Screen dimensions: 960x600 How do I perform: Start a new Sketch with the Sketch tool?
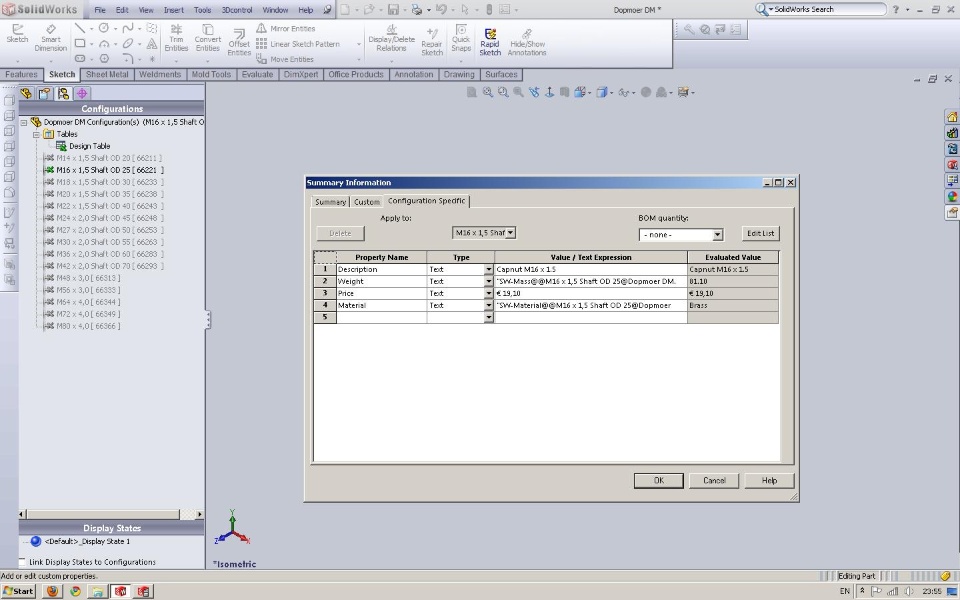(x=17, y=34)
